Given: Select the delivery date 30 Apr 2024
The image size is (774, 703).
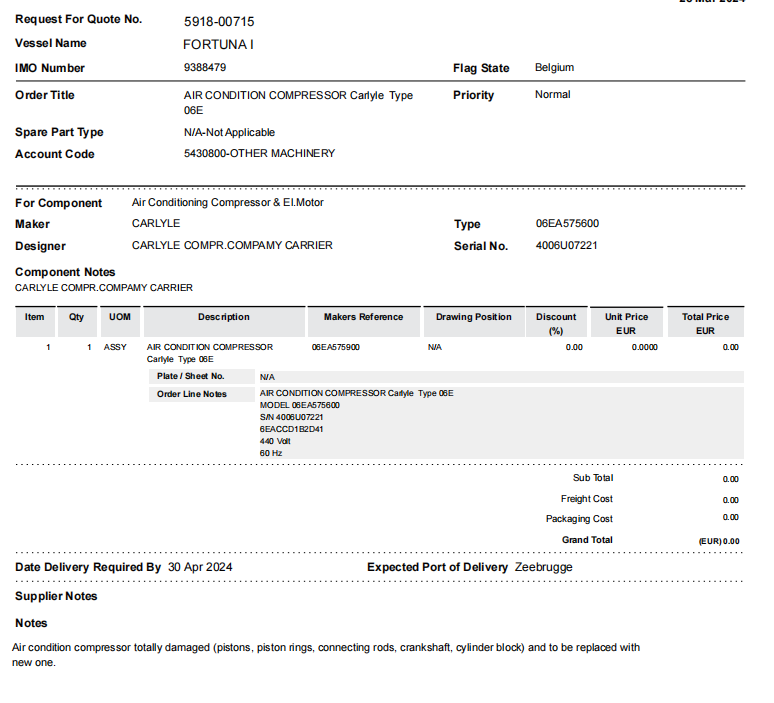Looking at the screenshot, I should click(200, 567).
